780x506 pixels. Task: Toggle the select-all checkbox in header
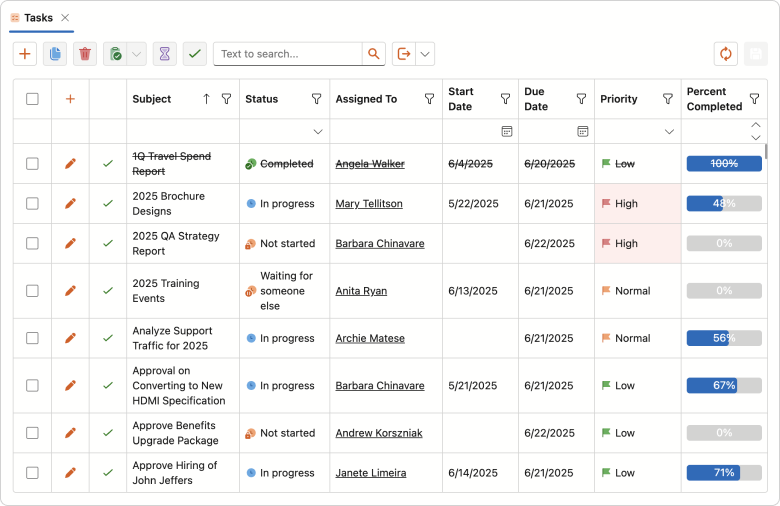click(x=32, y=99)
